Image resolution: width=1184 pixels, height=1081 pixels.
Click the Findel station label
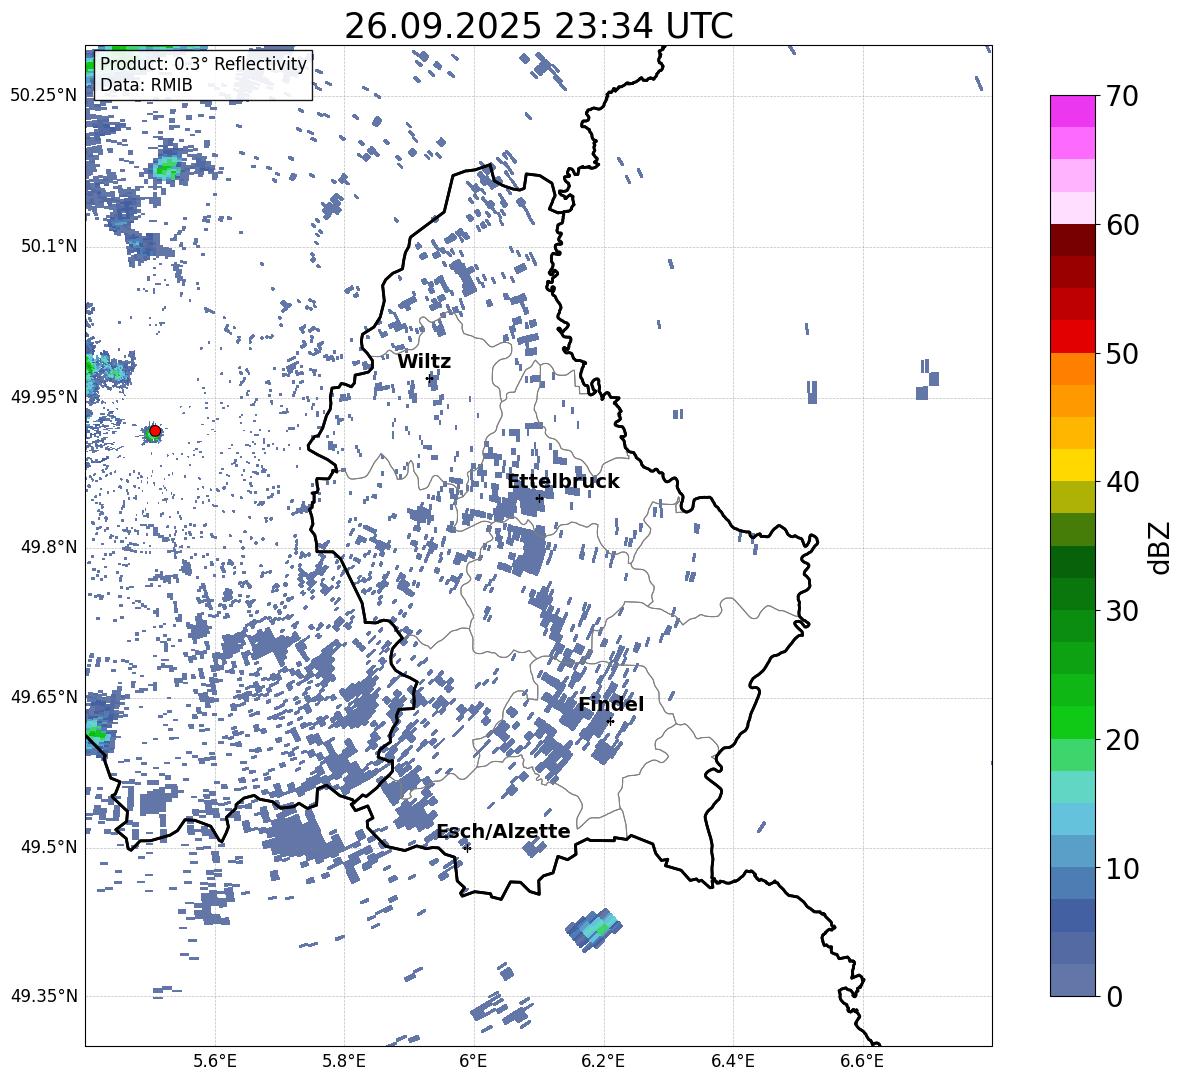coord(611,704)
